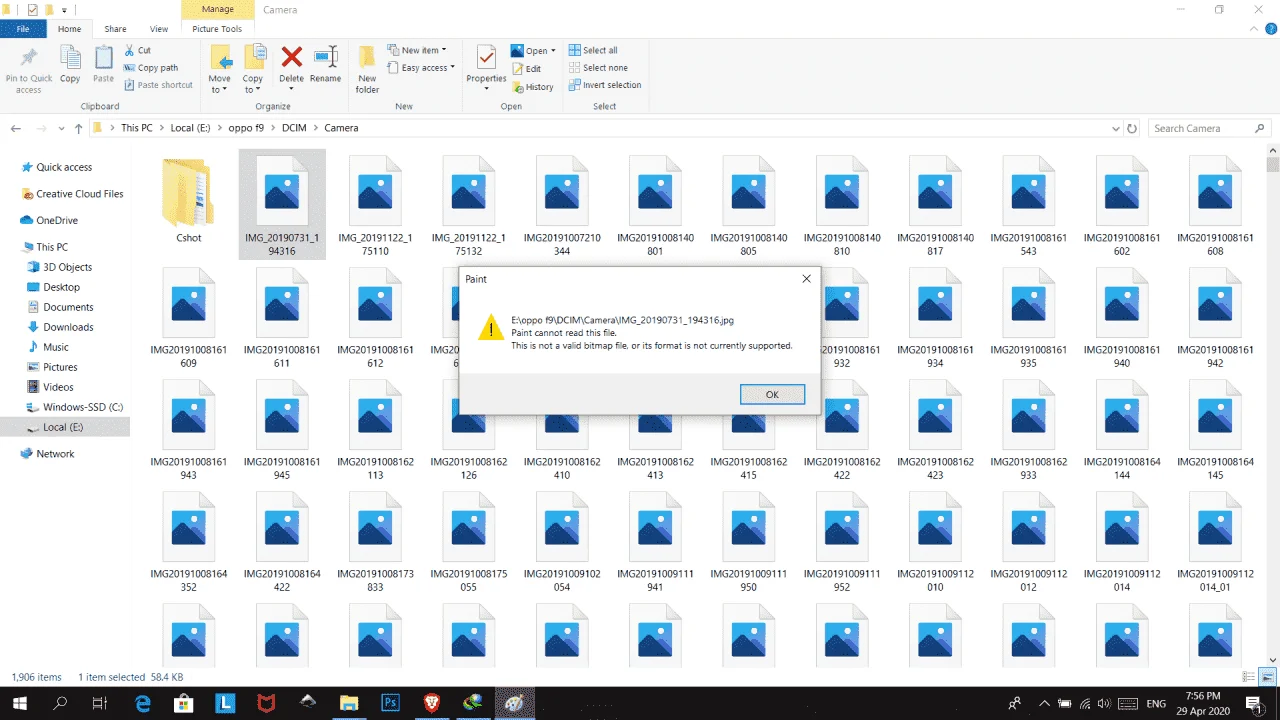Screen dimensions: 1280x720
Task: Refresh the Camera folder address bar
Action: pyautogui.click(x=1132, y=128)
